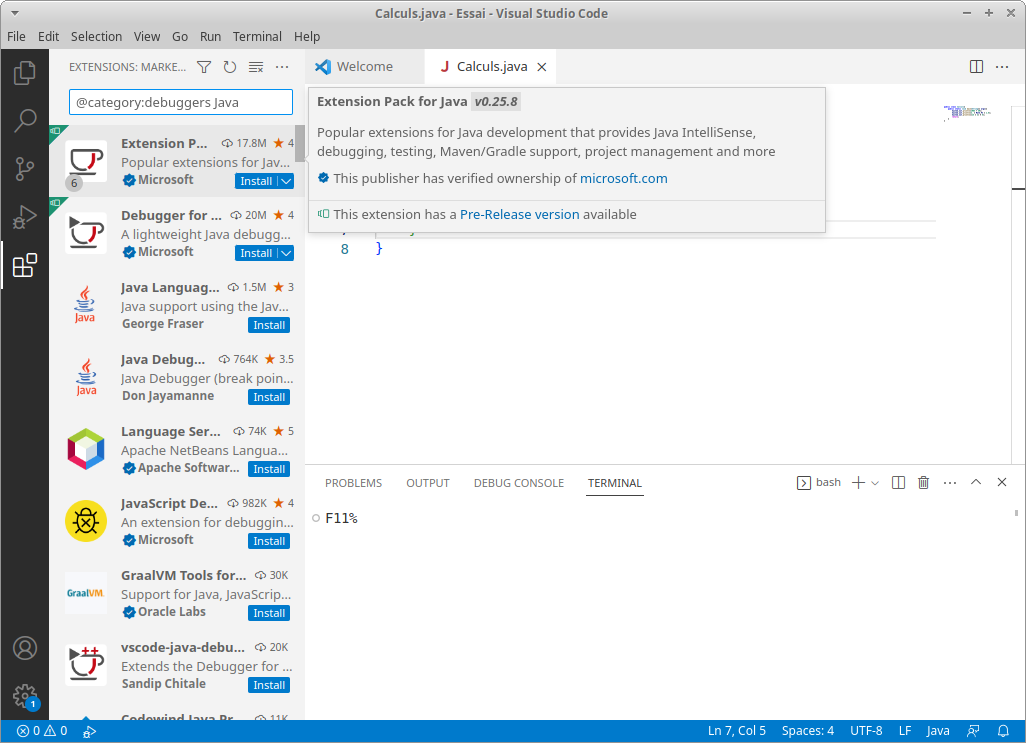Open notifications bell in status bar
Viewport: 1026px width, 743px height.
point(1002,731)
